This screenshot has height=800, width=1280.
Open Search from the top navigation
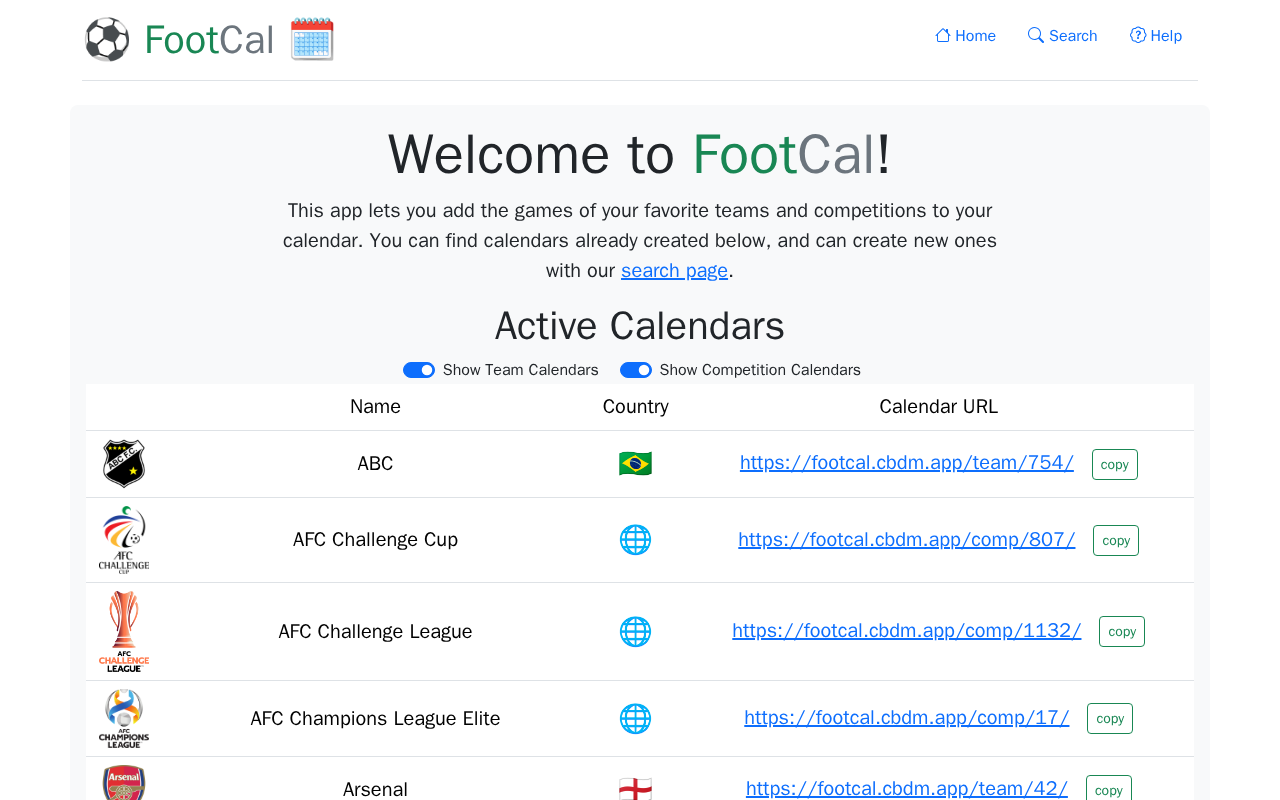click(1062, 36)
